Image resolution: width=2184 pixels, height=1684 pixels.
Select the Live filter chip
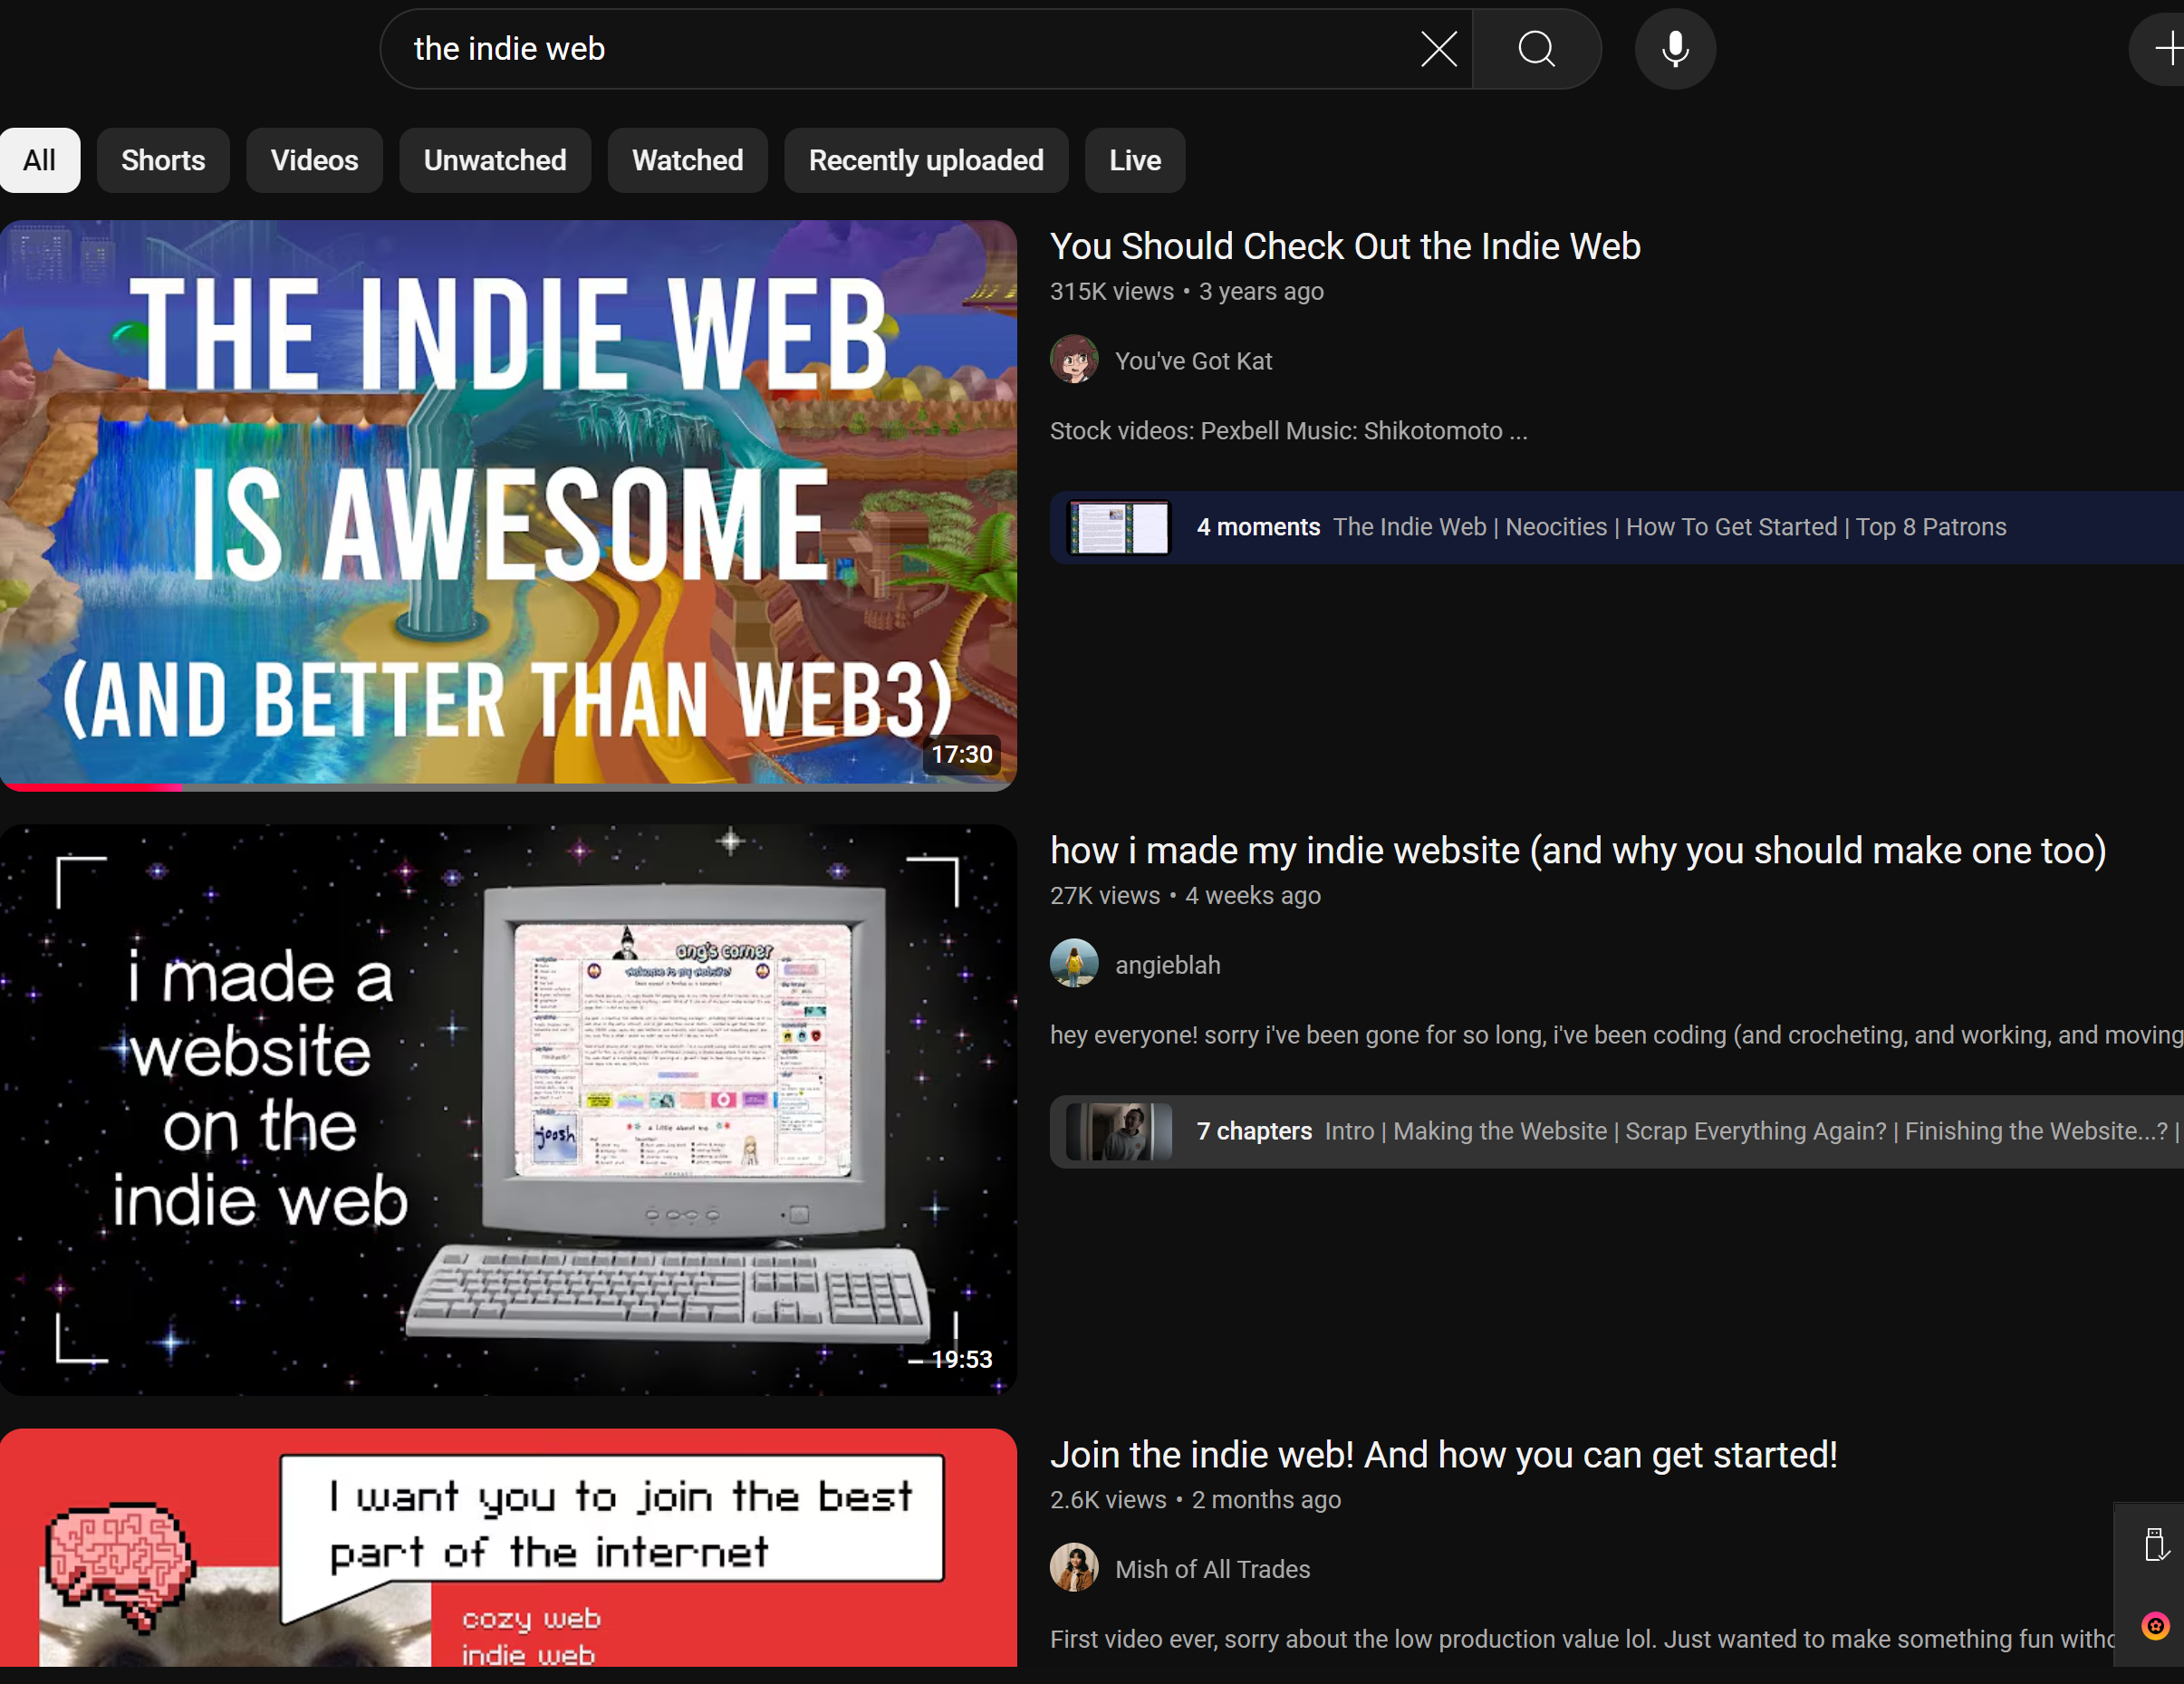pyautogui.click(x=1135, y=160)
